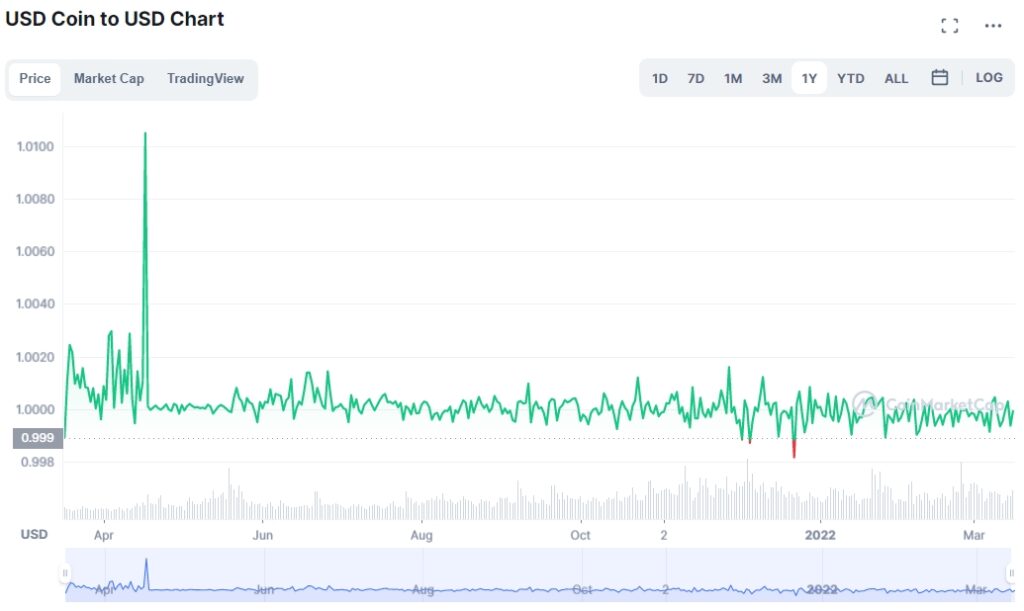Toggle LOG scale on the chart
Image resolution: width=1024 pixels, height=611 pixels.
[x=989, y=78]
